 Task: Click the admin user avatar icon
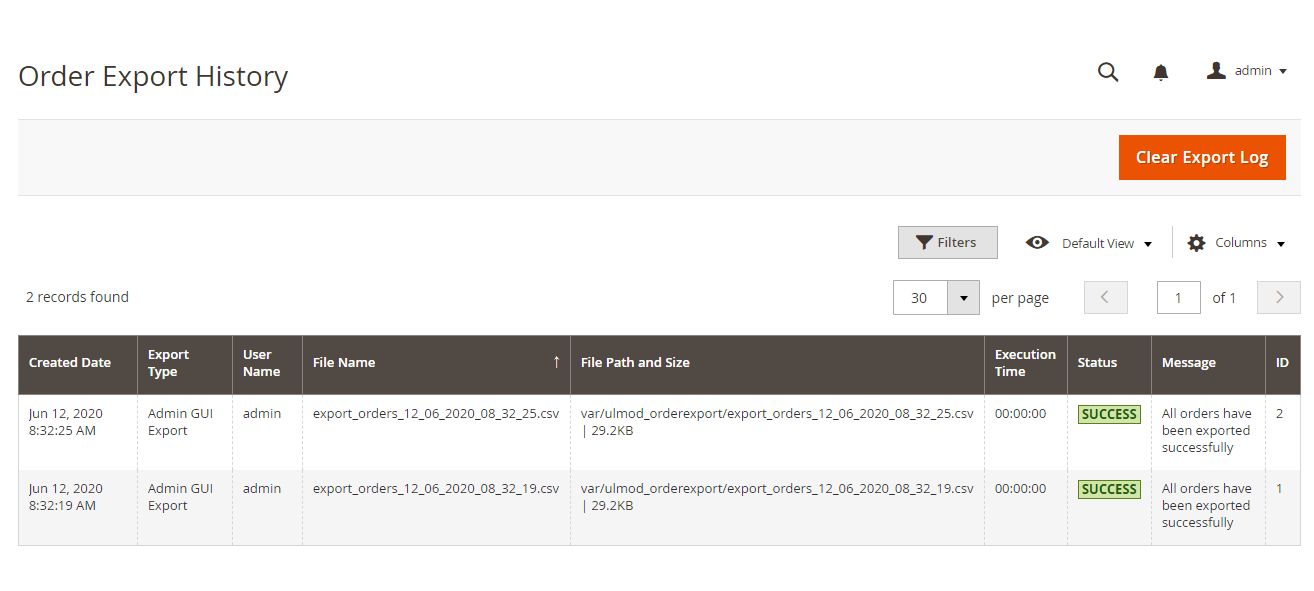pos(1216,71)
